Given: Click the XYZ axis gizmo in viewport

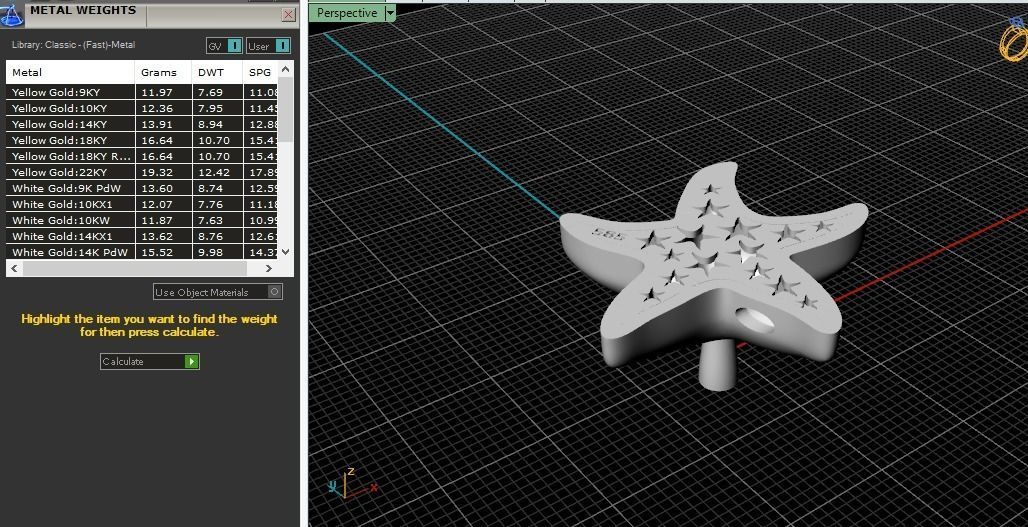Looking at the screenshot, I should pyautogui.click(x=353, y=486).
